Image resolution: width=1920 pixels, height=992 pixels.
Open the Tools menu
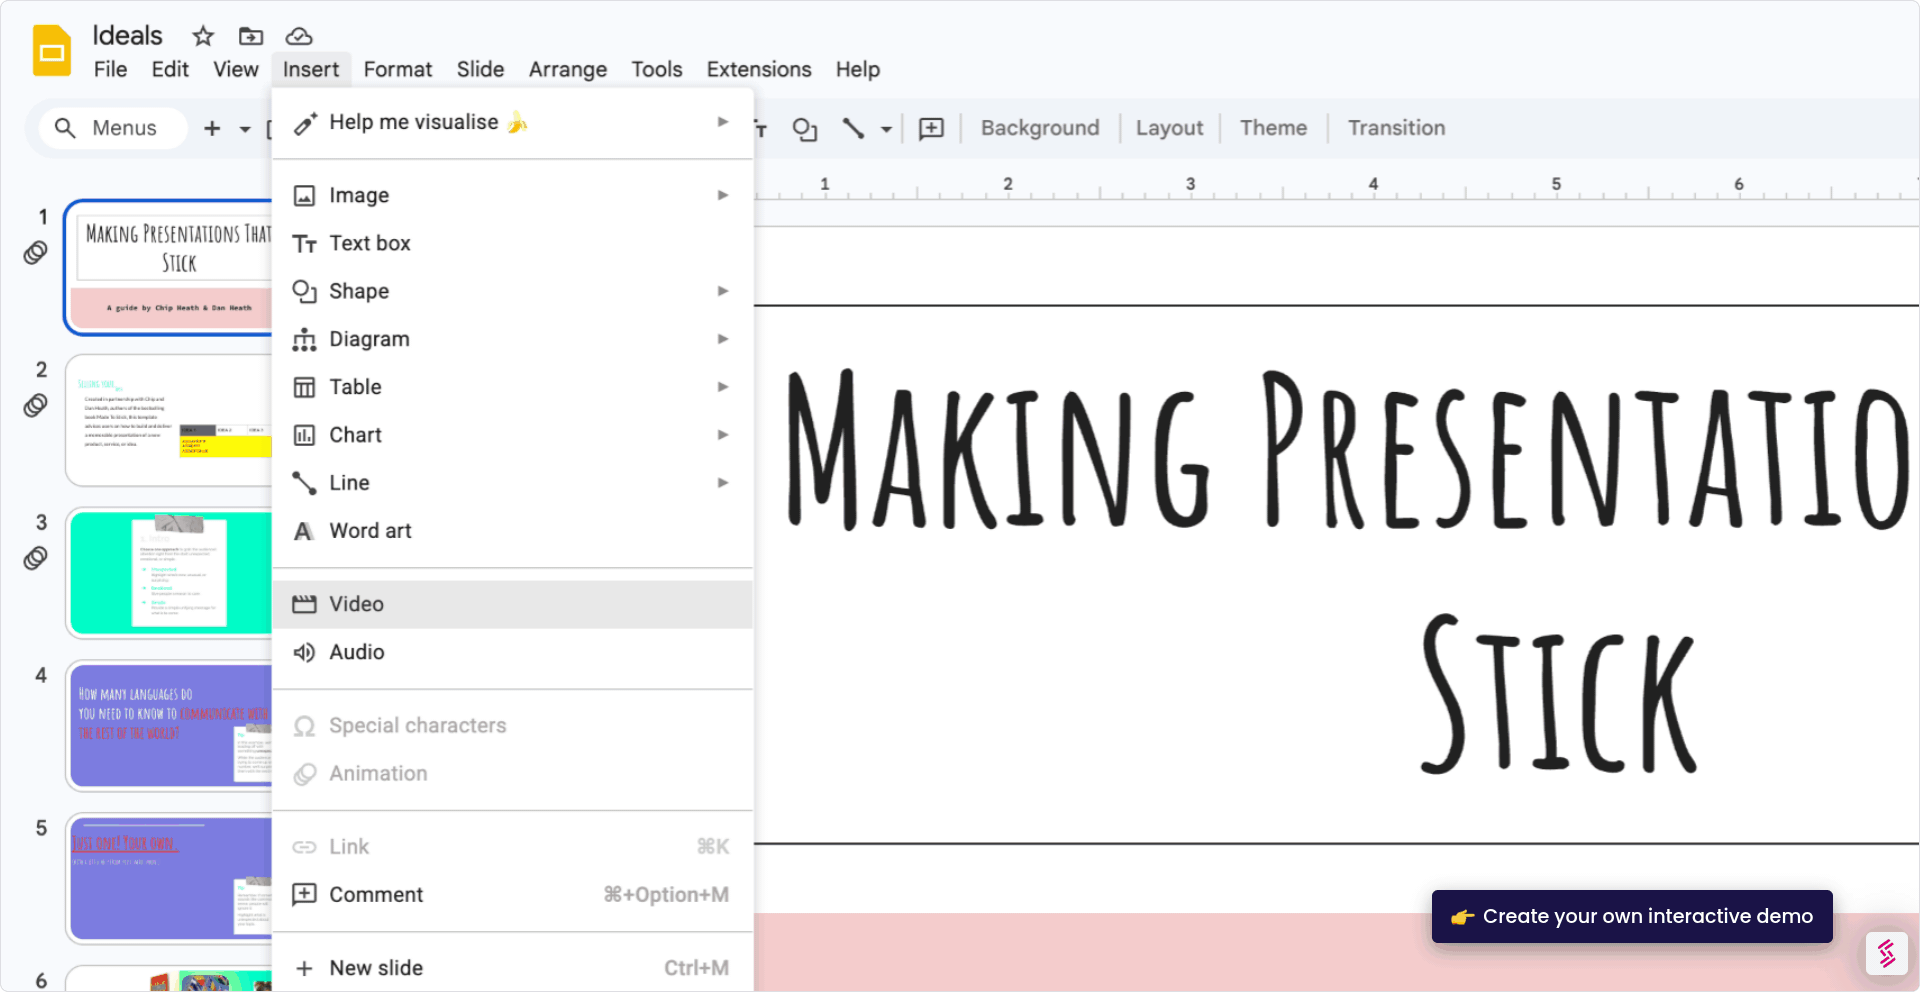tap(656, 69)
